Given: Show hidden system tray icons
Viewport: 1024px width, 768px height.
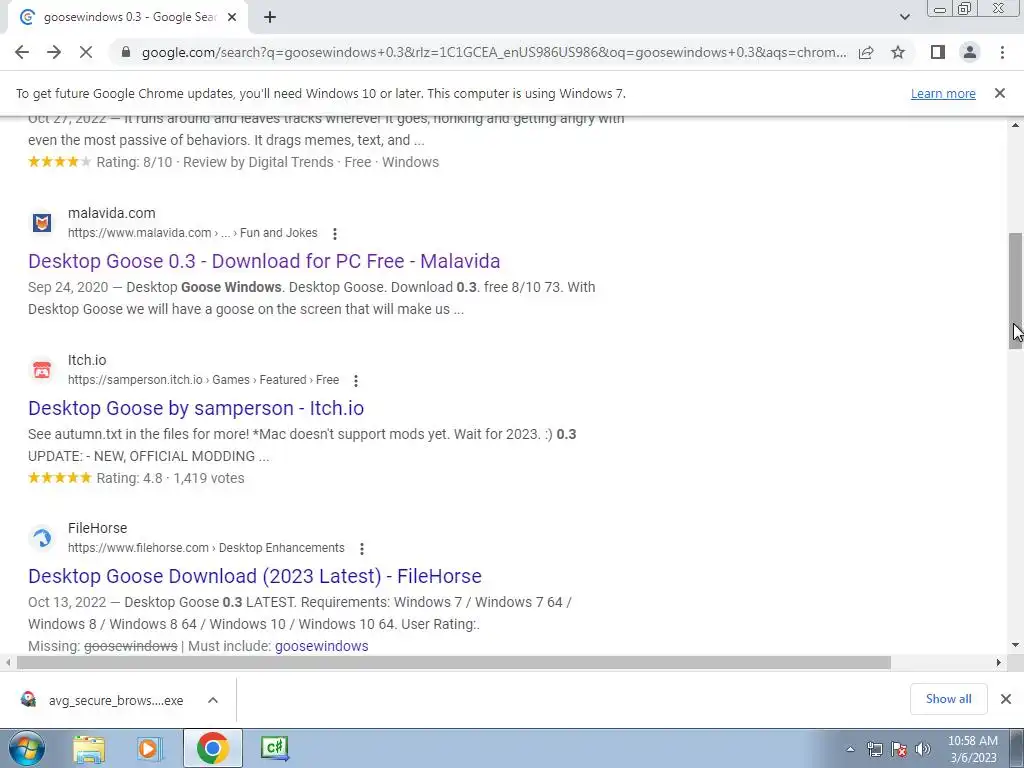Looking at the screenshot, I should coord(850,749).
